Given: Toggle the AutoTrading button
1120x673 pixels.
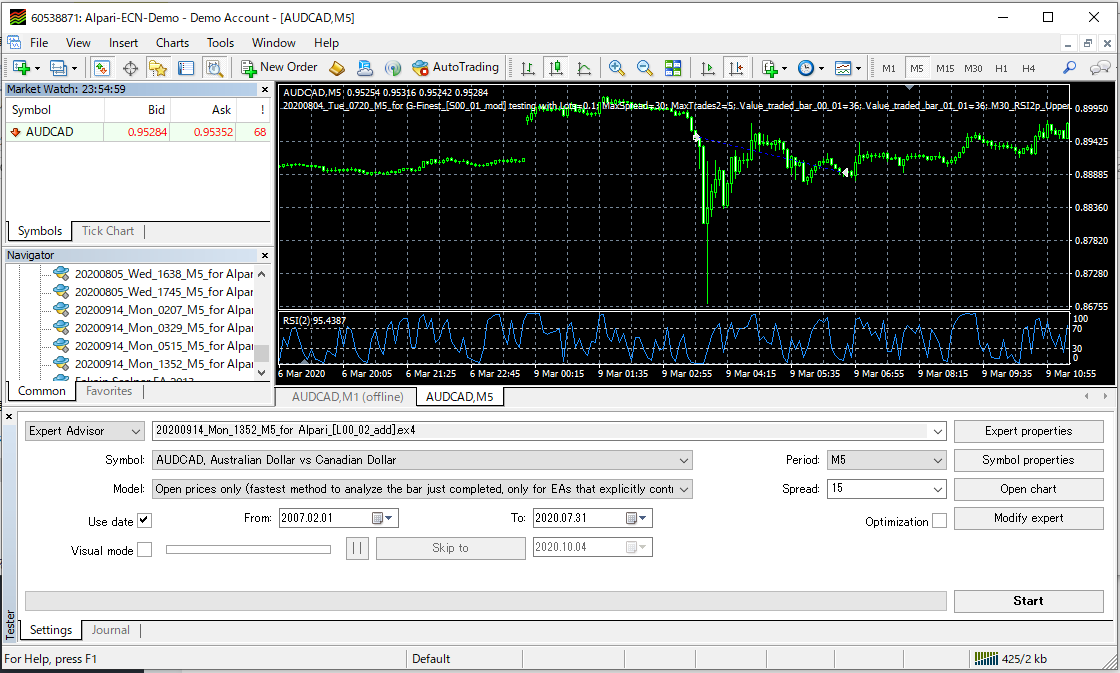Looking at the screenshot, I should point(455,68).
